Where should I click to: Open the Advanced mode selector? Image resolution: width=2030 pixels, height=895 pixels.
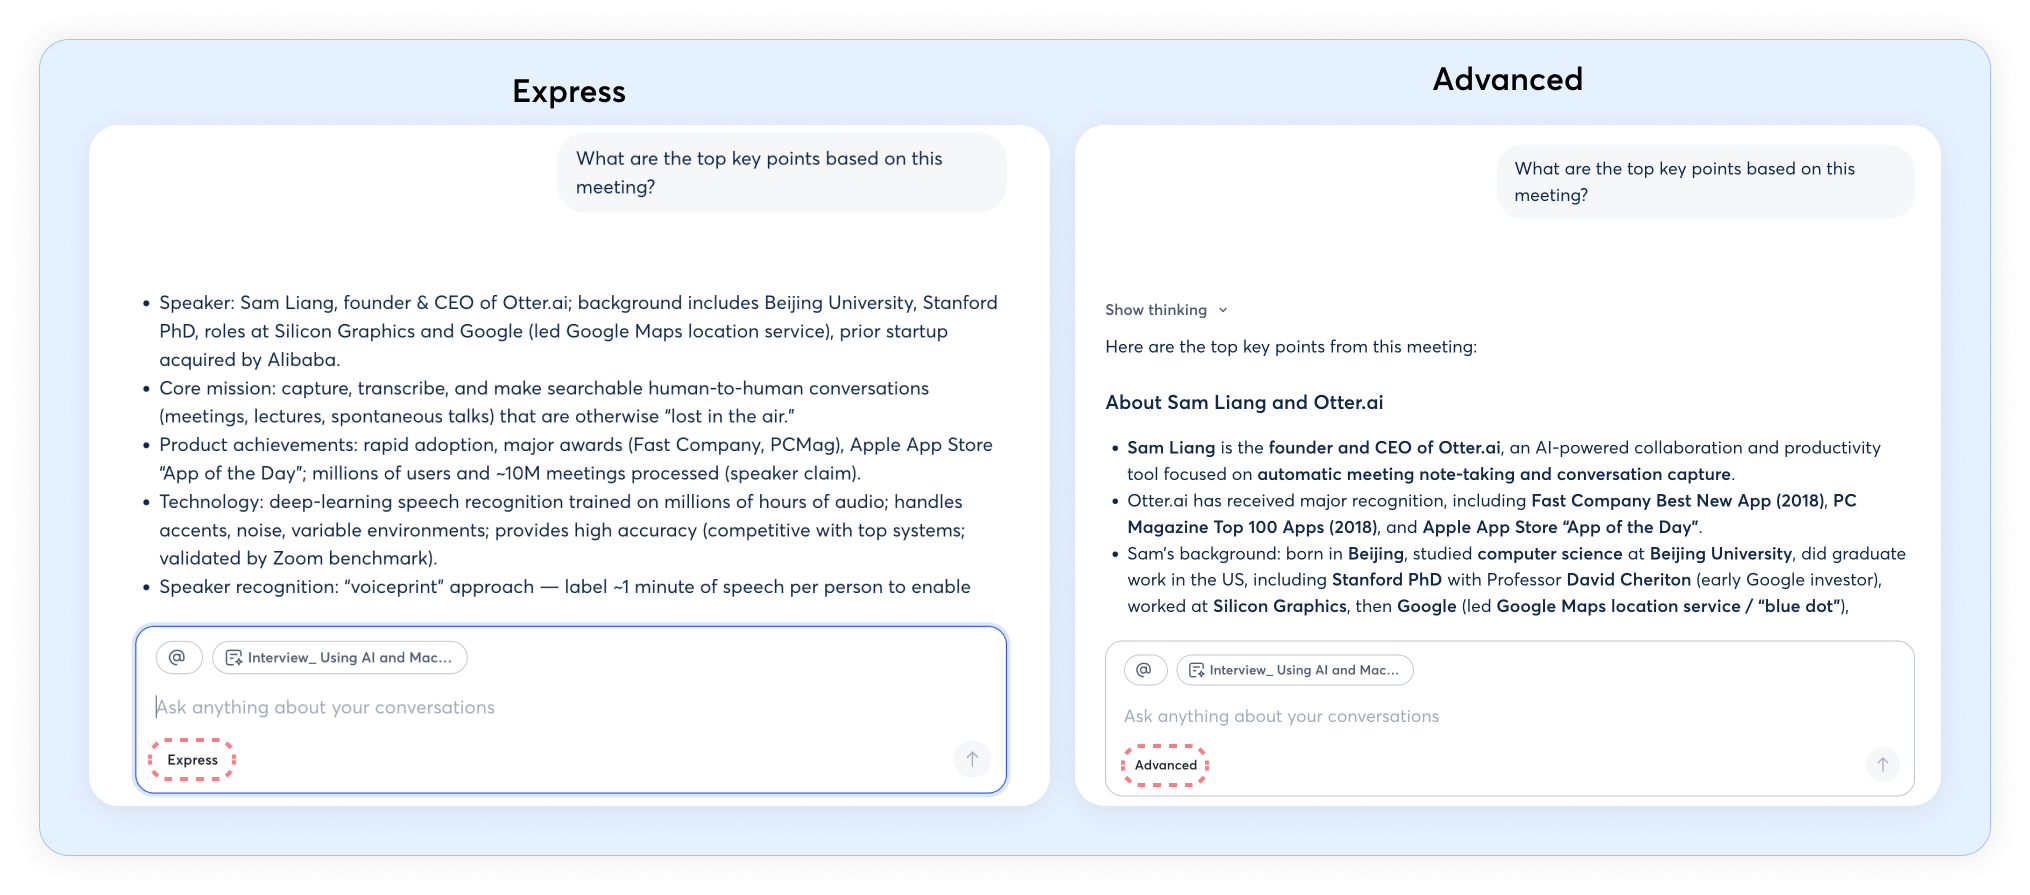pos(1165,765)
